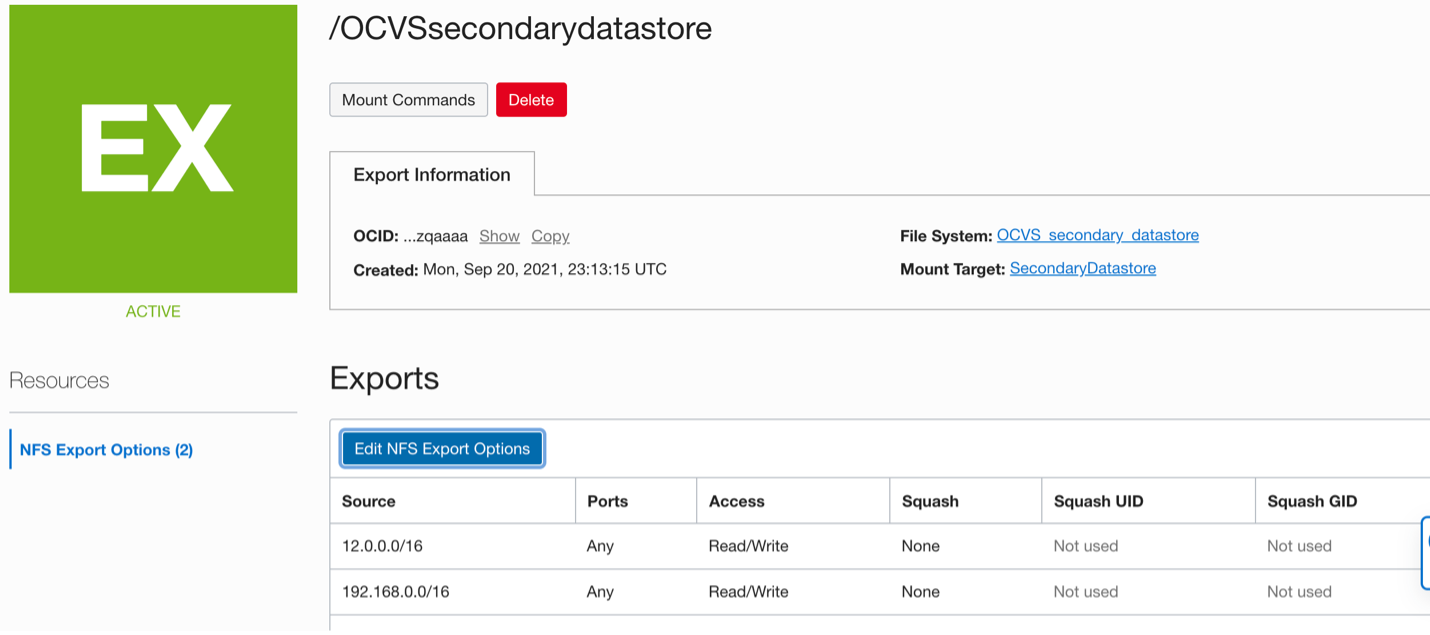Copy the OCID to clipboard

tap(549, 236)
